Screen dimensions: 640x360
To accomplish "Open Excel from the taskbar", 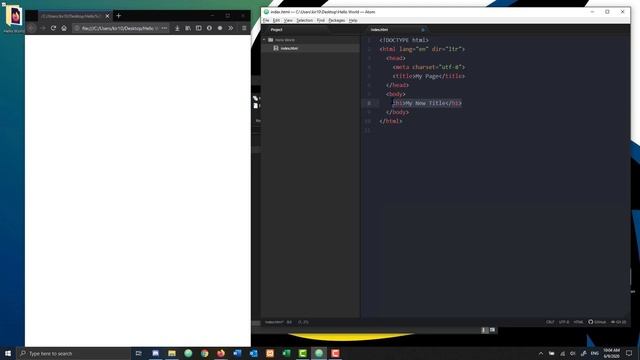I will point(286,353).
